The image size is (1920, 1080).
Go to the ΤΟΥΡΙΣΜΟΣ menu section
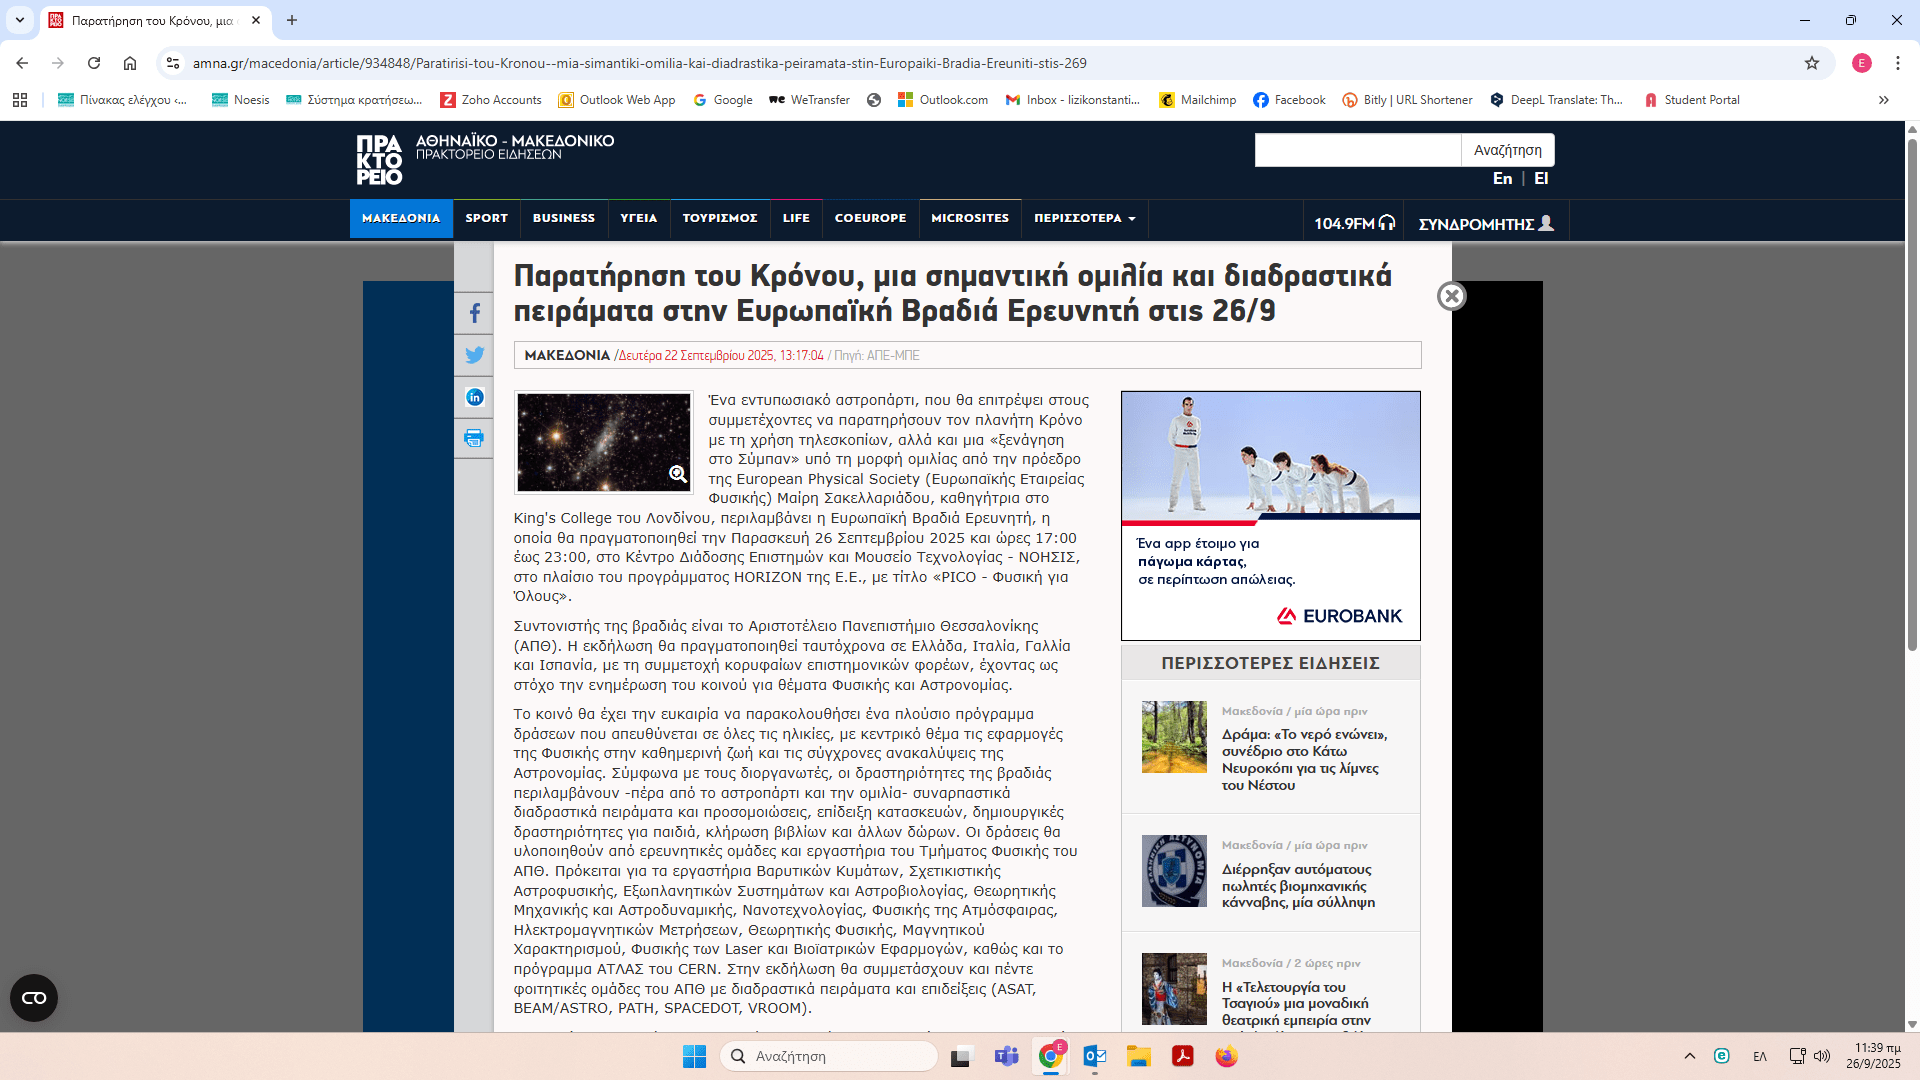(719, 218)
